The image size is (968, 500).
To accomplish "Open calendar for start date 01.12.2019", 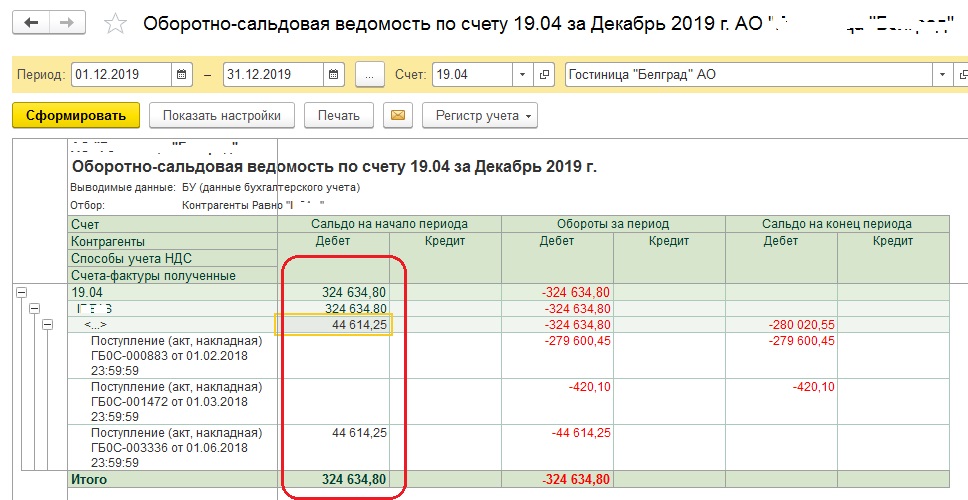I will pos(182,75).
